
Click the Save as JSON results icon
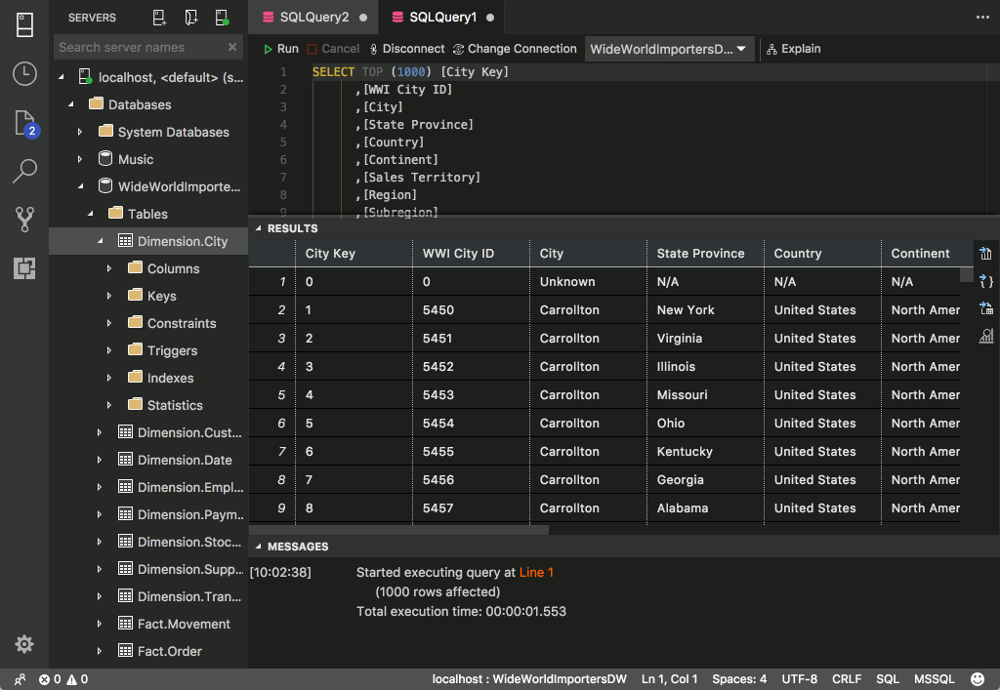[x=985, y=281]
